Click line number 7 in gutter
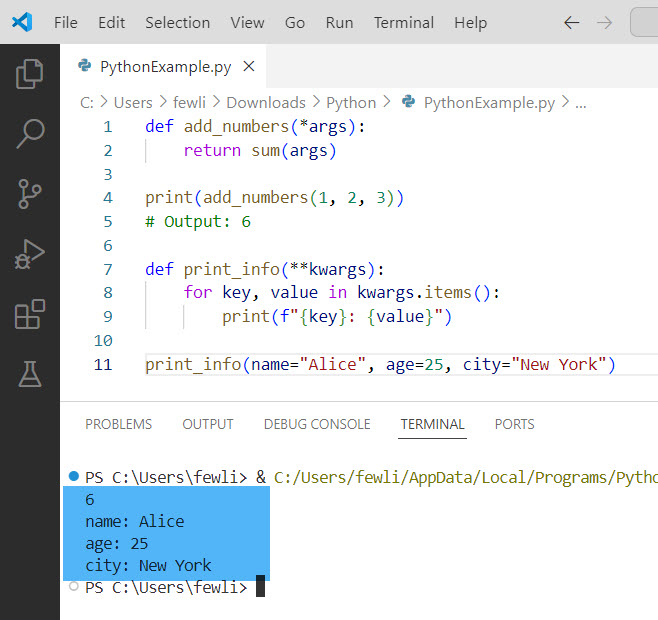This screenshot has width=658, height=620. (108, 269)
